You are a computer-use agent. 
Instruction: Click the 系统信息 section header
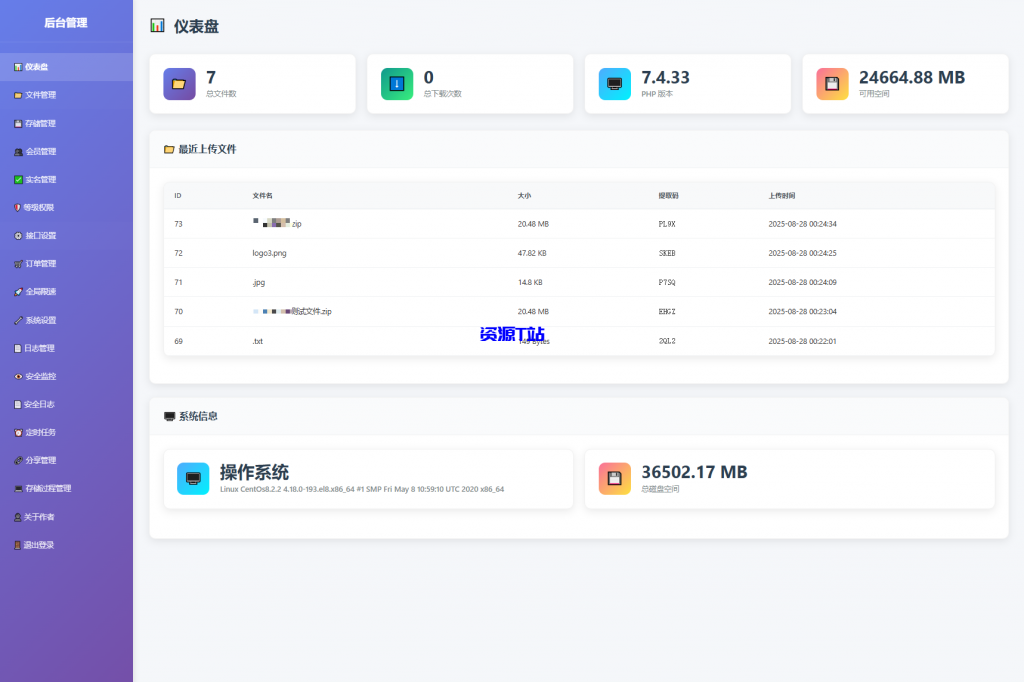196,416
